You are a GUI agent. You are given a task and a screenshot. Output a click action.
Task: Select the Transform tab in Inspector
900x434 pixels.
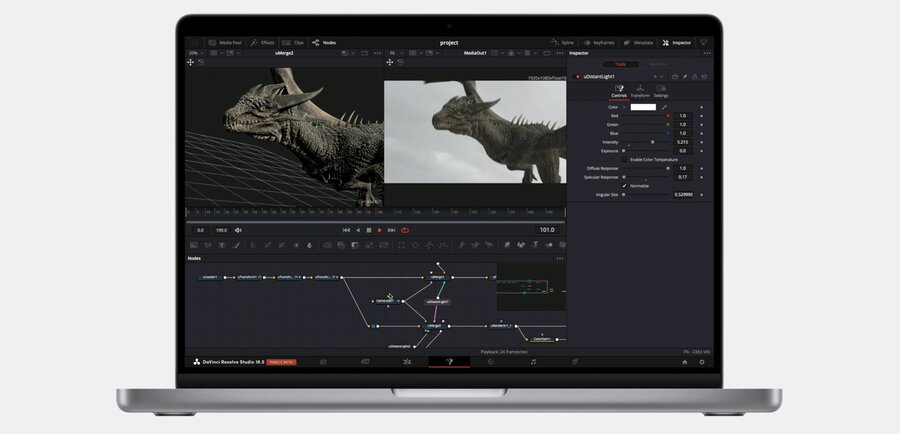[640, 91]
